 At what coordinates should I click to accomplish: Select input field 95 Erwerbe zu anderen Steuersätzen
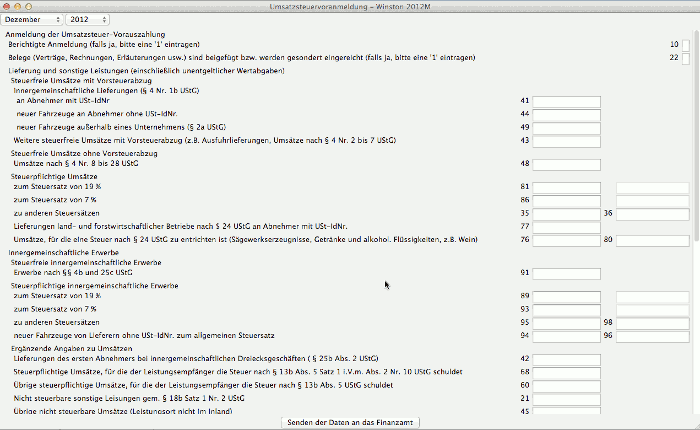(x=567, y=323)
